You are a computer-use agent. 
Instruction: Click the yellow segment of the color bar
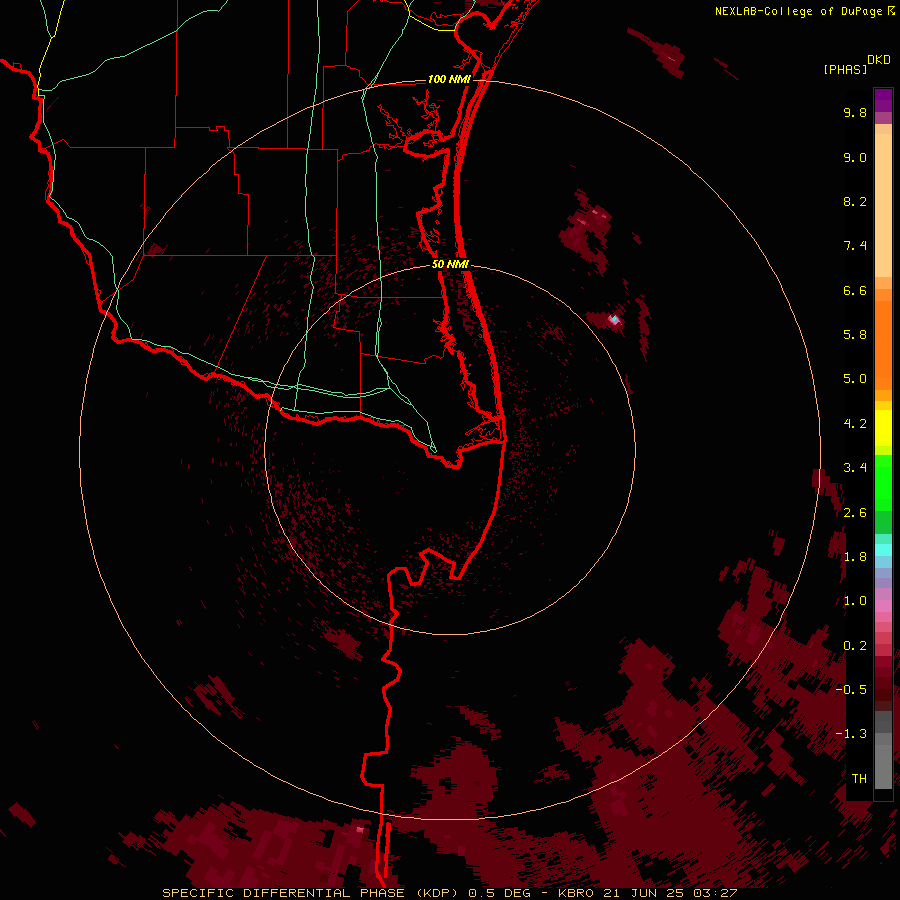[x=883, y=428]
